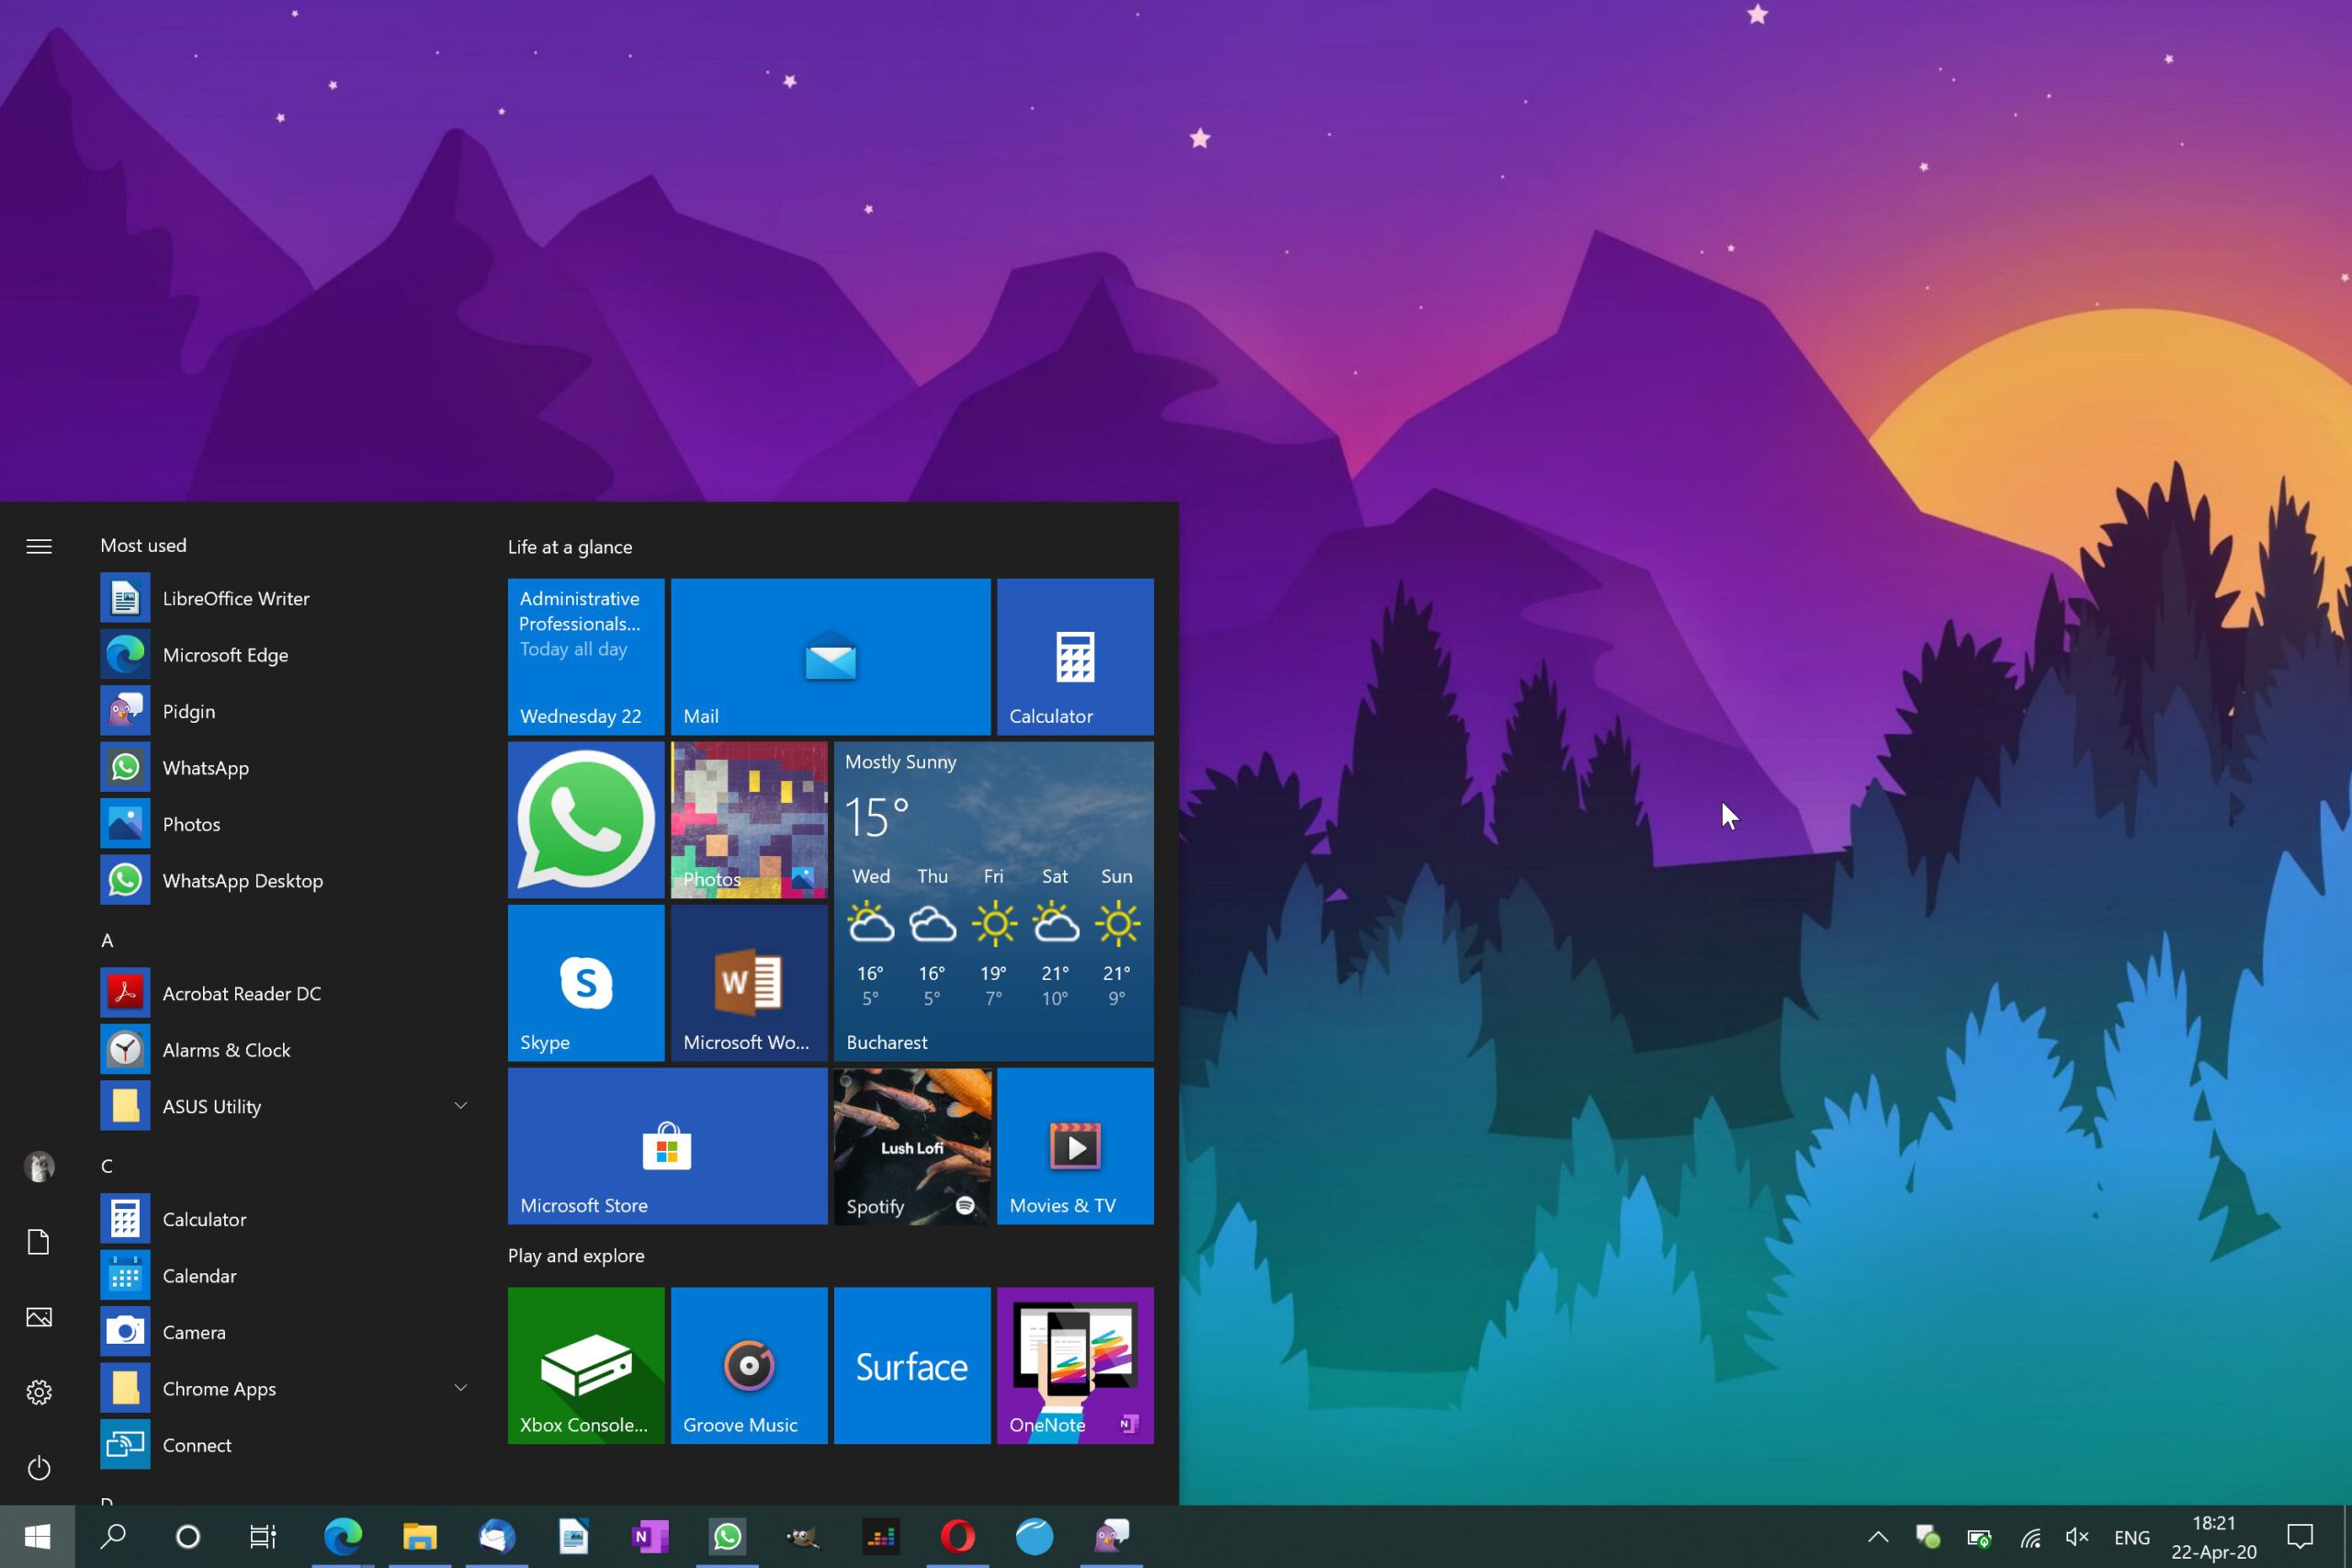The height and width of the screenshot is (1568, 2352).
Task: Select Calculator from Most Used list
Action: pyautogui.click(x=203, y=1218)
